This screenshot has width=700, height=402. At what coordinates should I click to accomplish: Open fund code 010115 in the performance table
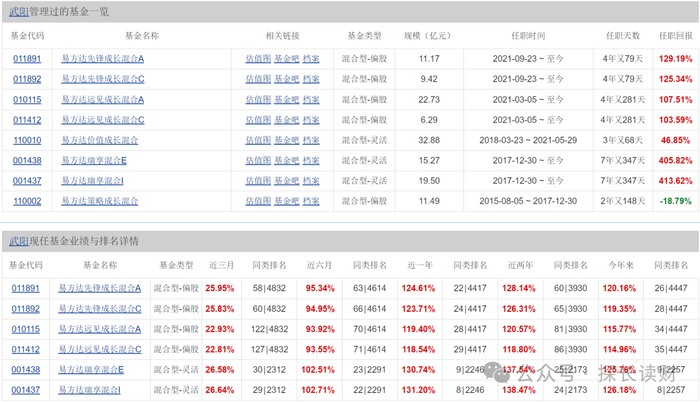pyautogui.click(x=25, y=329)
